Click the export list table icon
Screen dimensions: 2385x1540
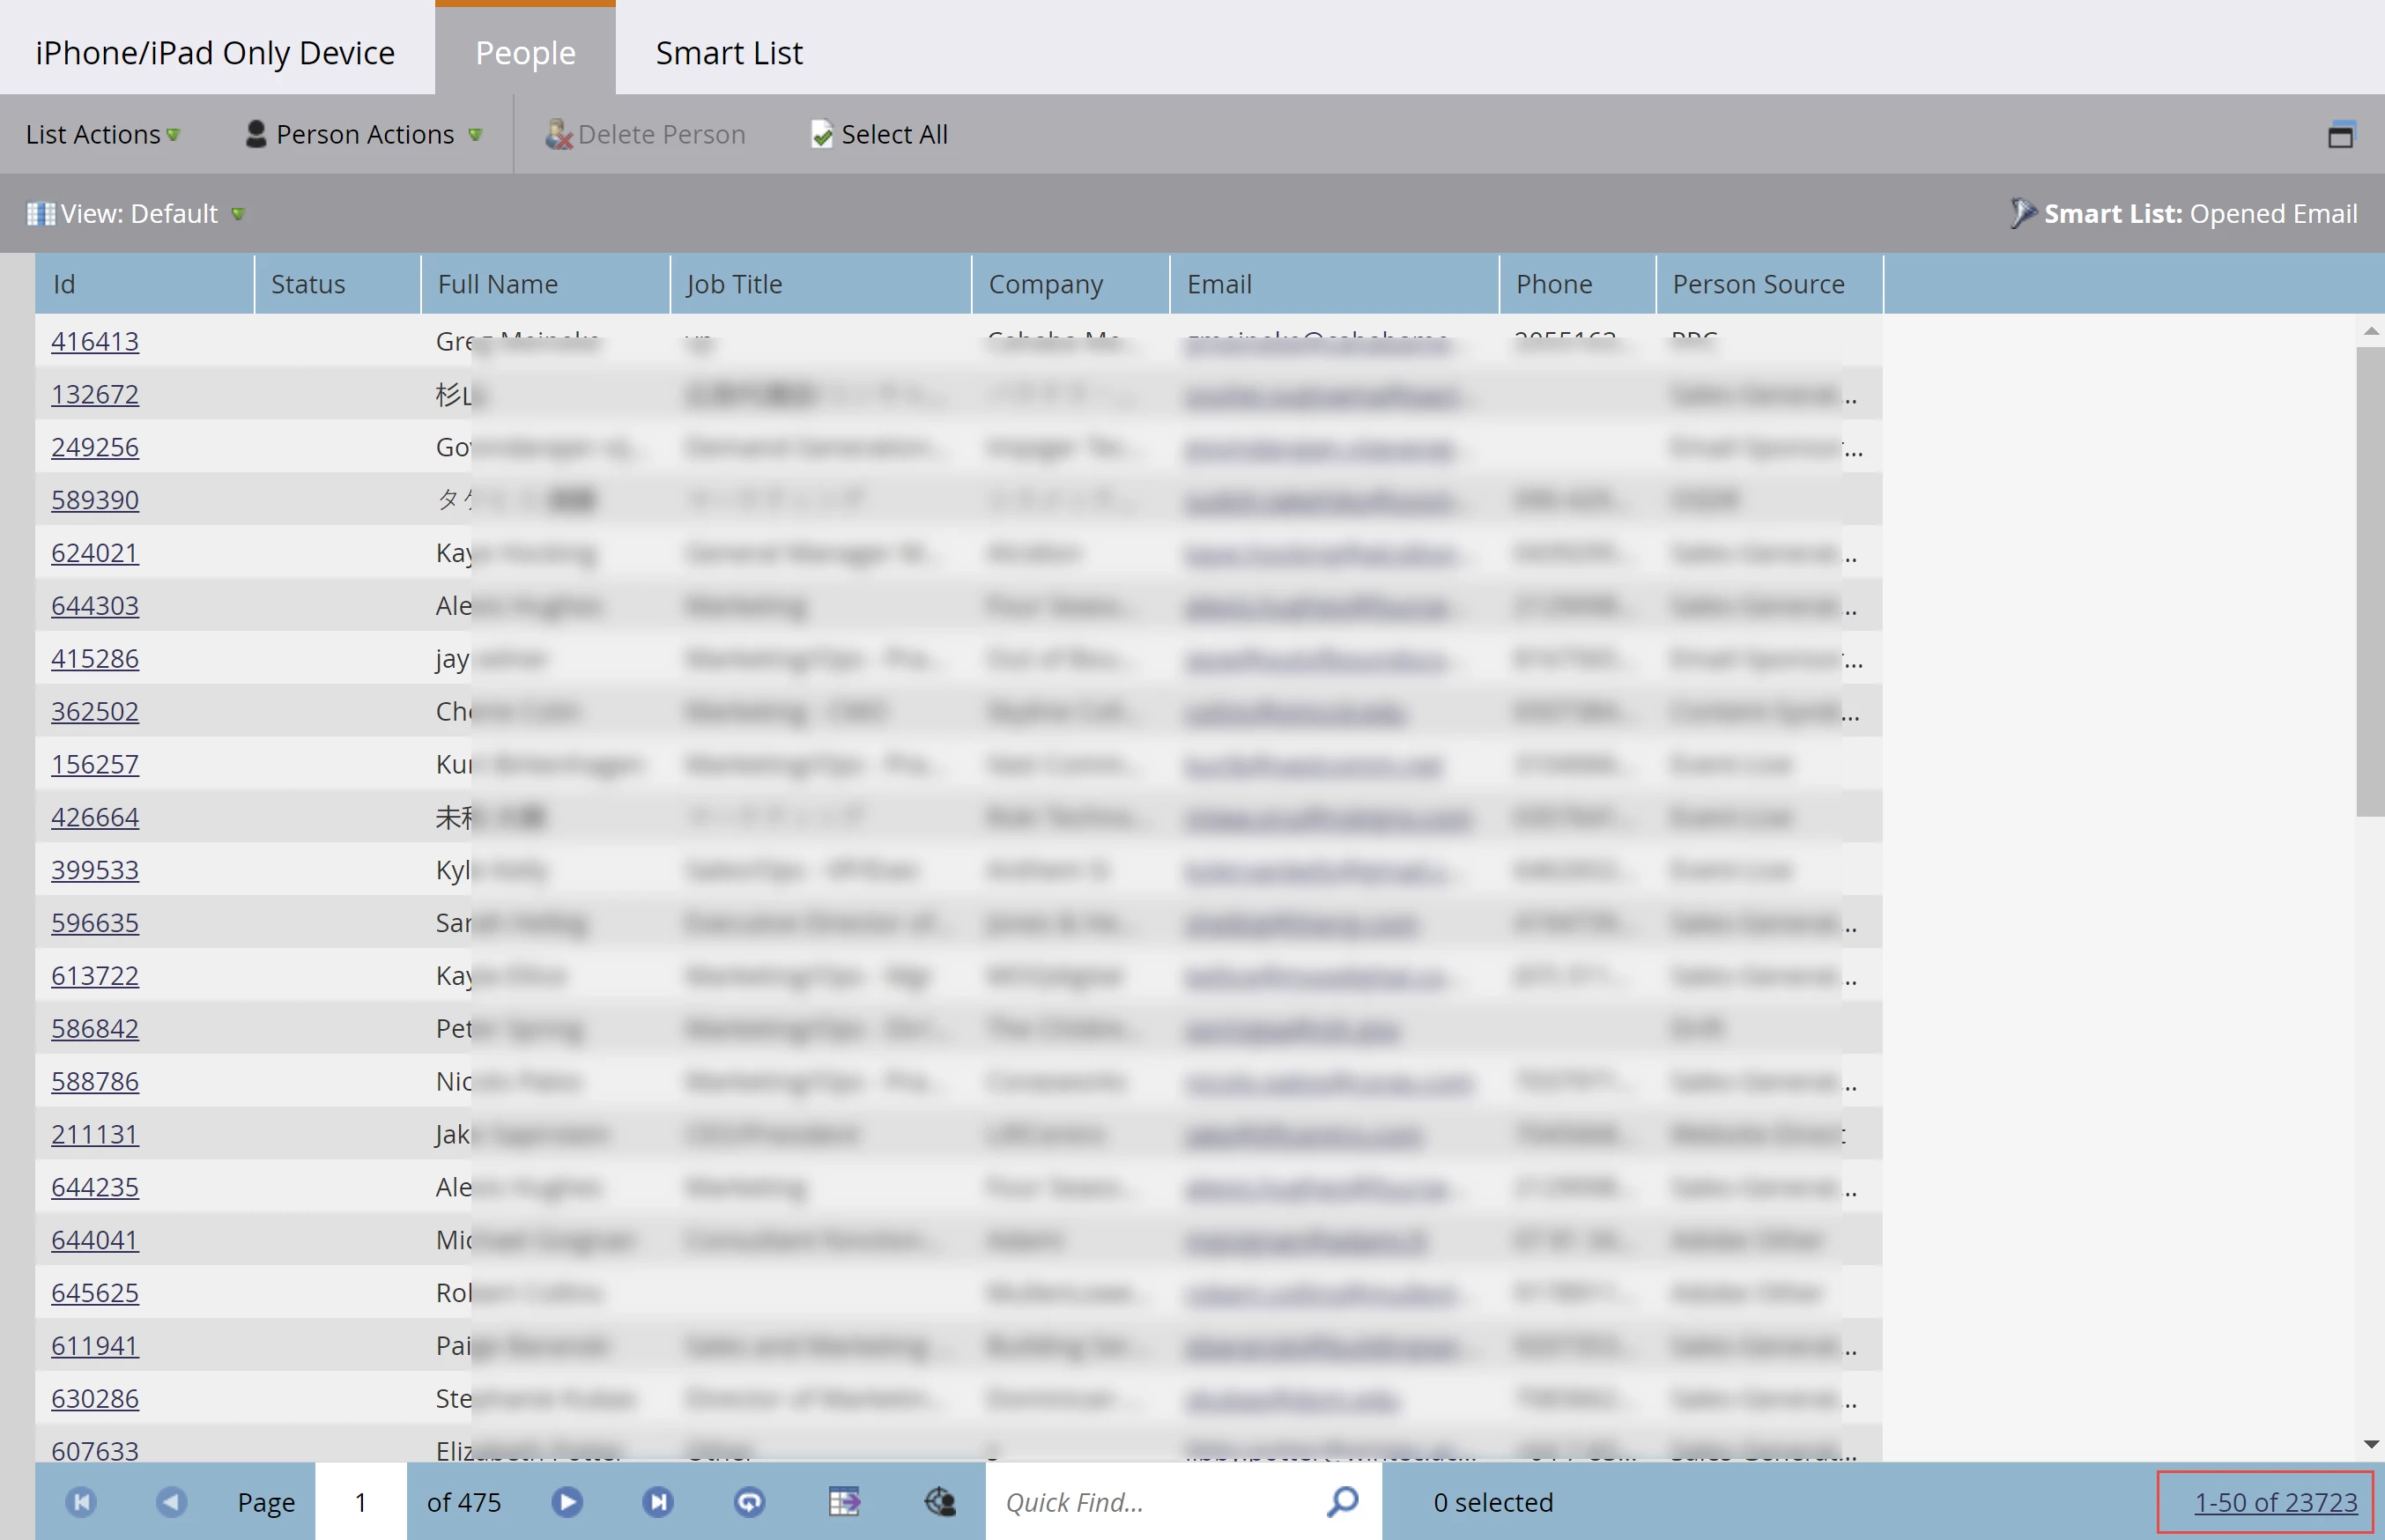pyautogui.click(x=844, y=1501)
